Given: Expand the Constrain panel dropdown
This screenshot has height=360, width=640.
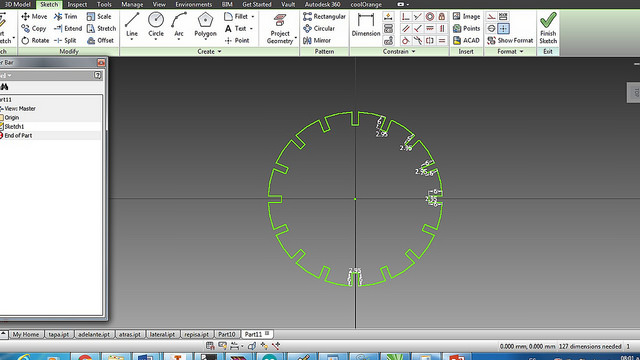Looking at the screenshot, I should pyautogui.click(x=413, y=52).
